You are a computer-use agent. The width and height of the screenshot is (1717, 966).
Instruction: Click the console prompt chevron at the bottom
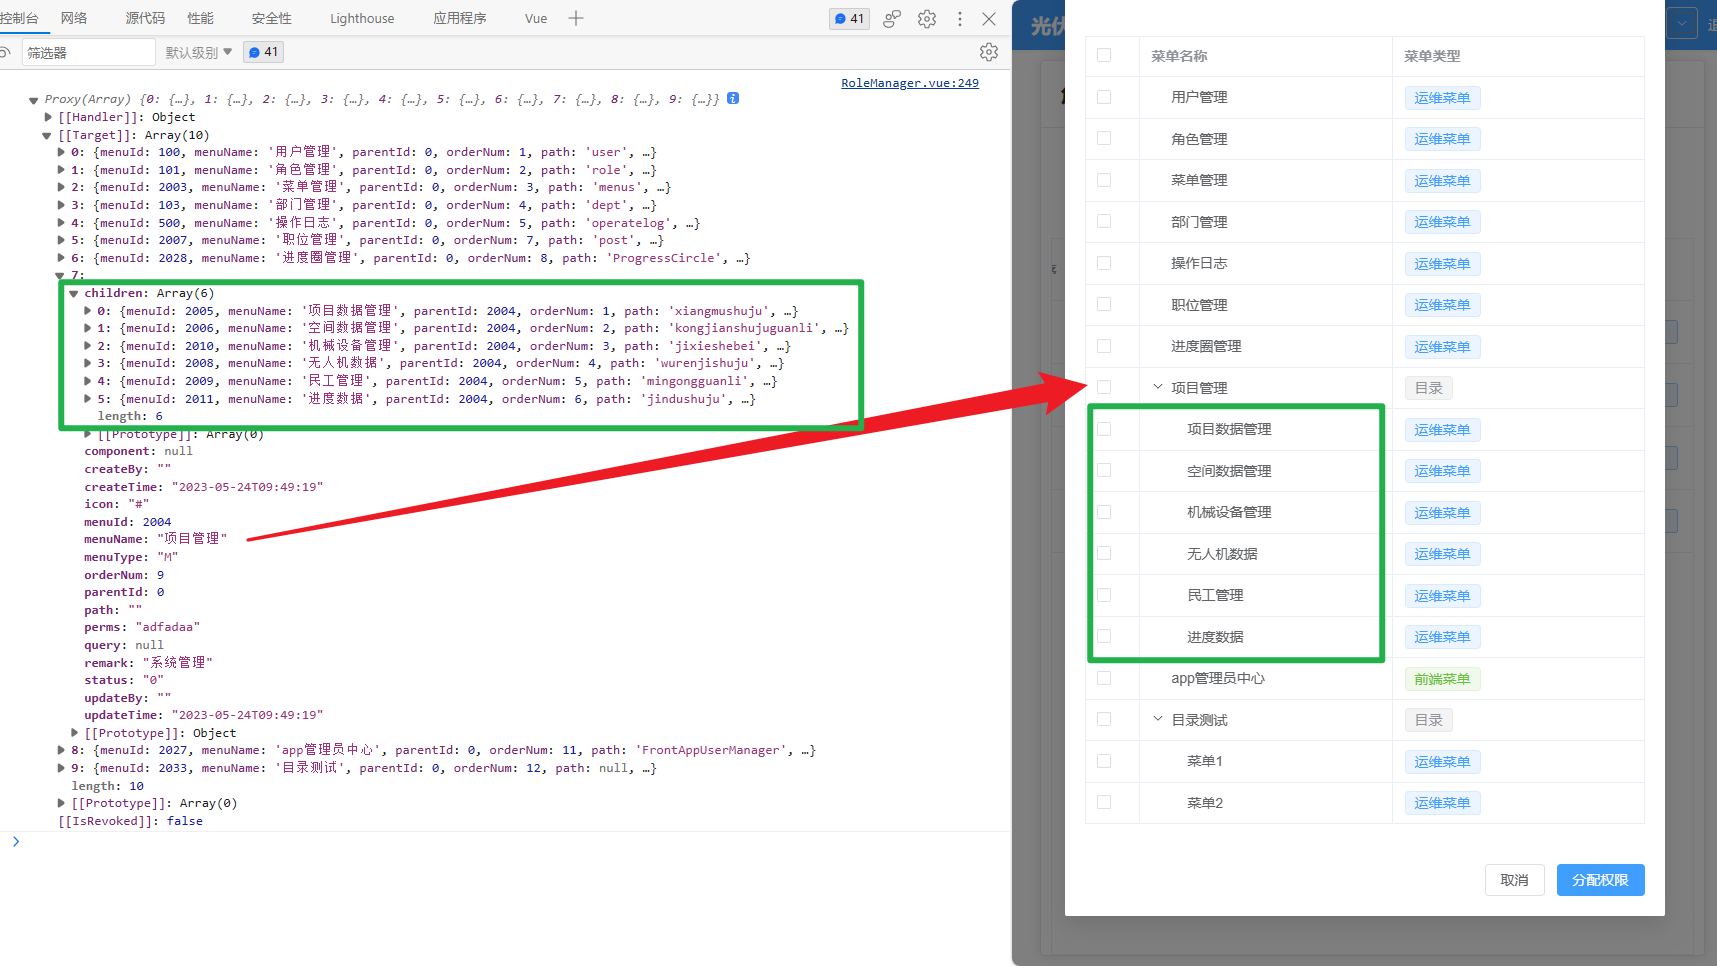(16, 842)
